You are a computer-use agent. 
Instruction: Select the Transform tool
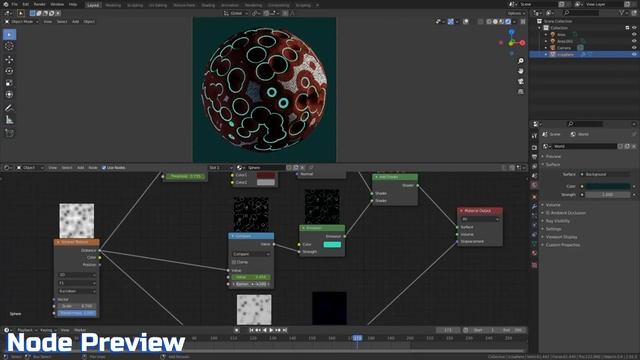9,94
